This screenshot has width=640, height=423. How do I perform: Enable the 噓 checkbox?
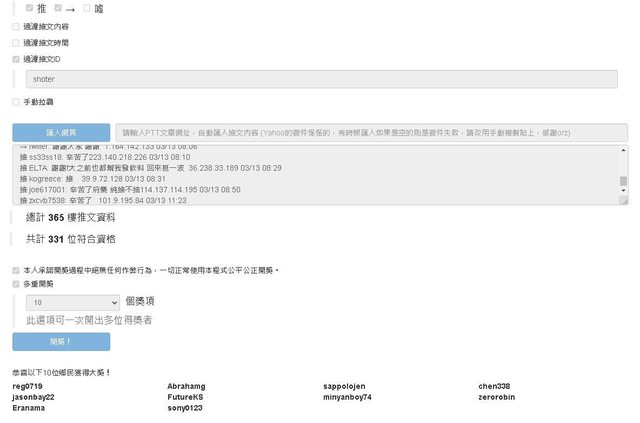pos(87,8)
